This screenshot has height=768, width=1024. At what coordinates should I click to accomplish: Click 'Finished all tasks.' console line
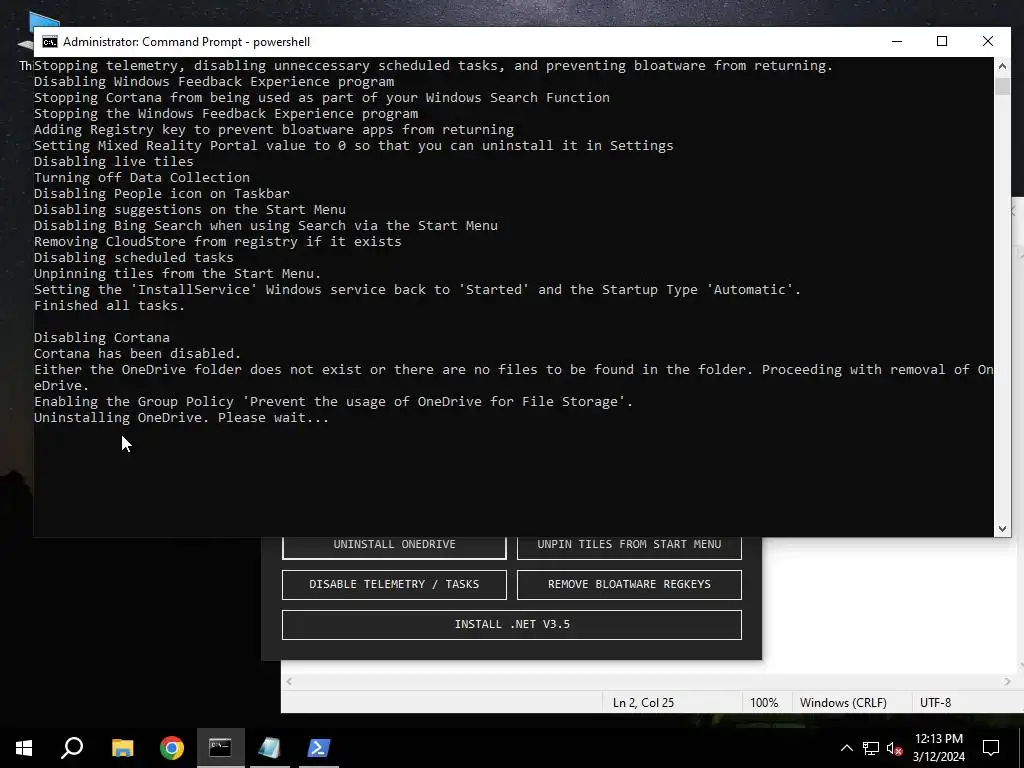pyautogui.click(x=109, y=306)
